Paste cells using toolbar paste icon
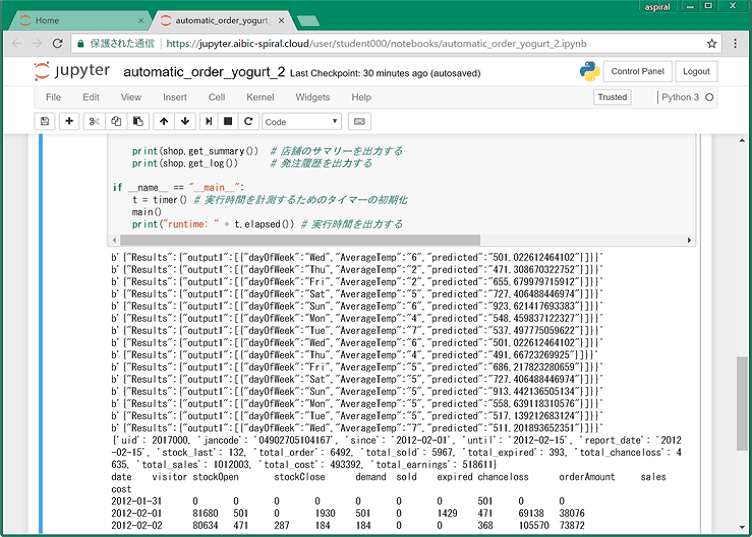752x537 pixels. (x=137, y=121)
